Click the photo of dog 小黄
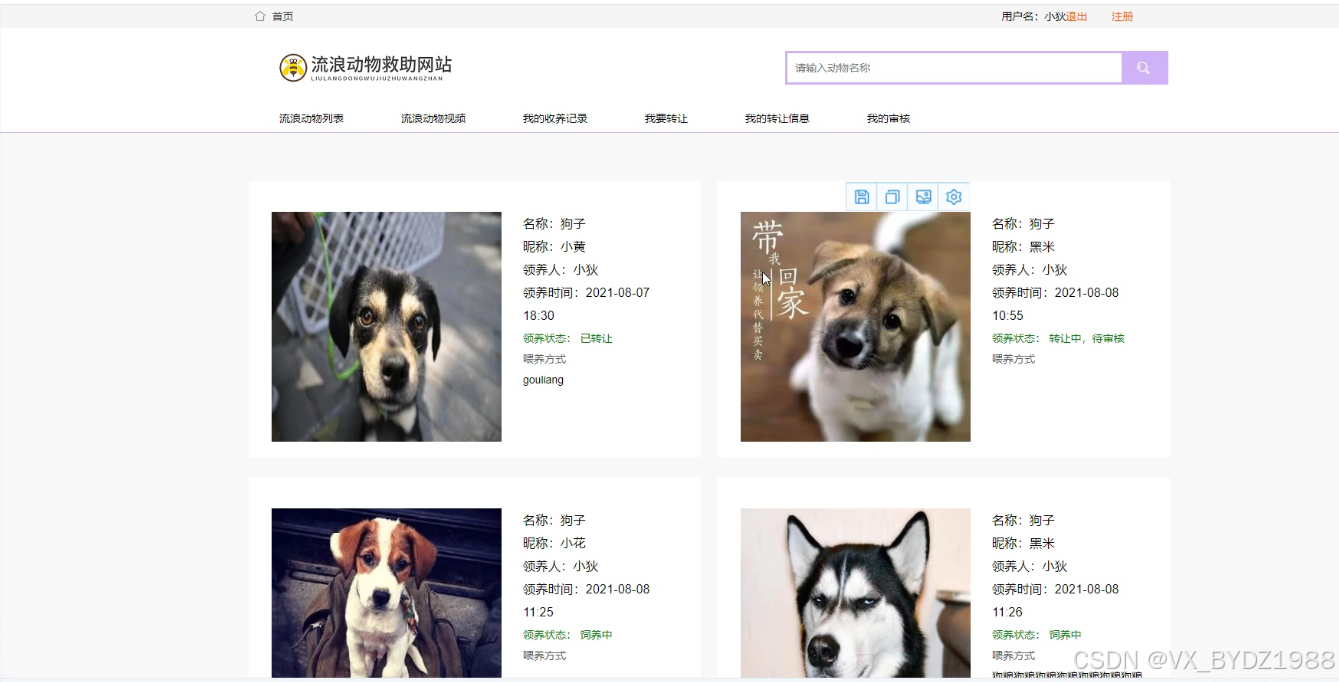Screen dimensions: 1339x682 [386, 326]
